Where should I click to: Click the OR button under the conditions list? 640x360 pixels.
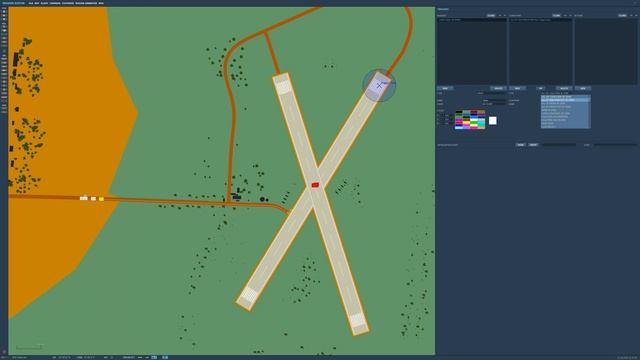[x=540, y=88]
